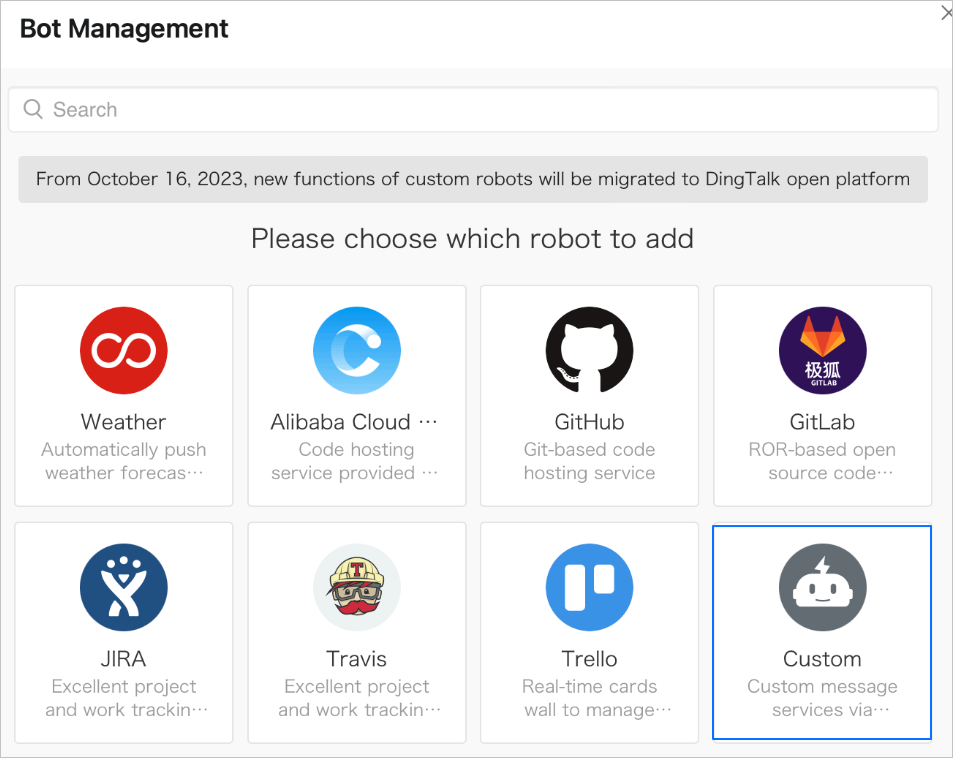Click 'Git-based code hosting service' description

pos(590,461)
